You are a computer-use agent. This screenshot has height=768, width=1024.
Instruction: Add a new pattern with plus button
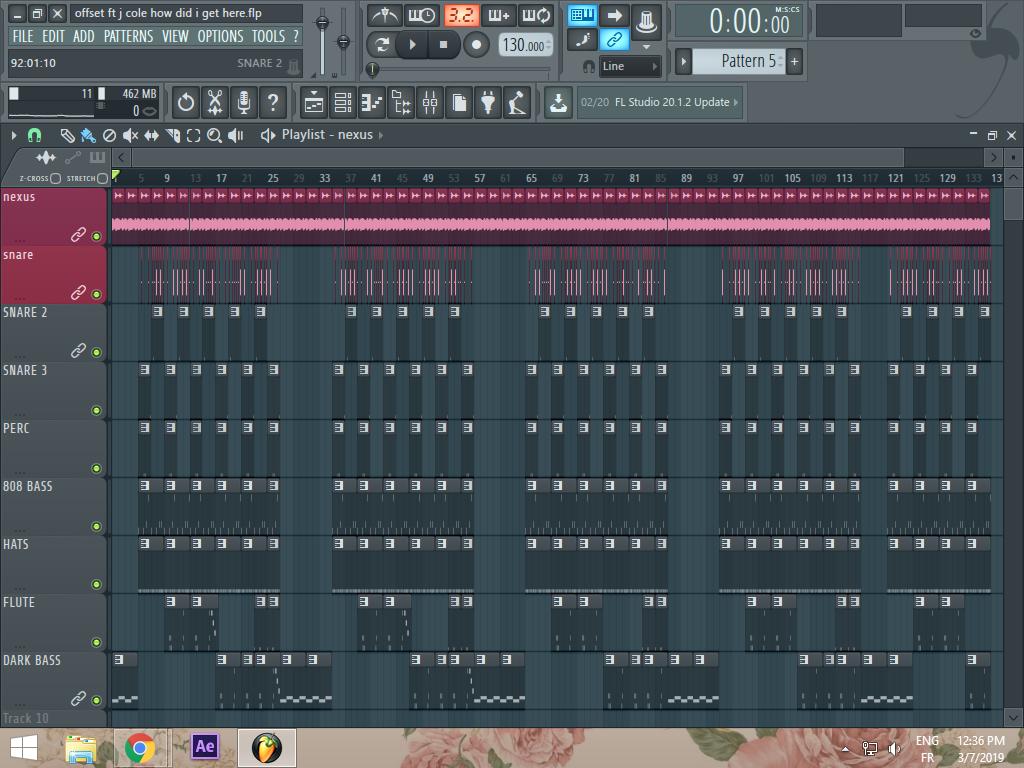(x=795, y=61)
